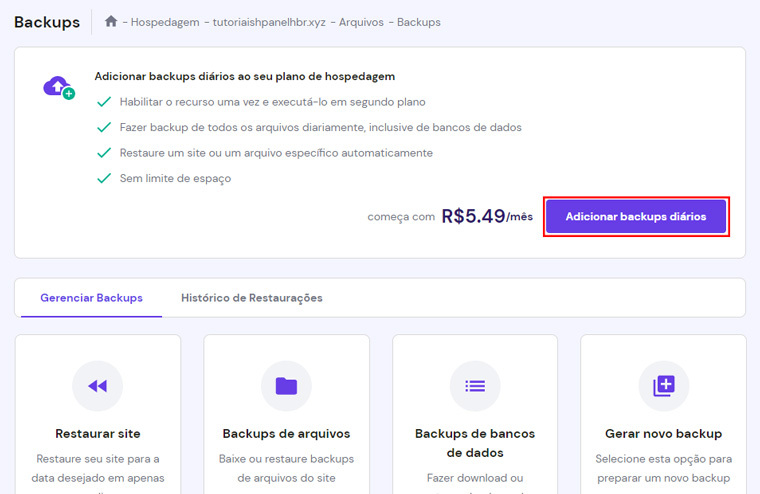Open Hospedagem breadcrumb link
760x494 pixels.
click(x=165, y=22)
